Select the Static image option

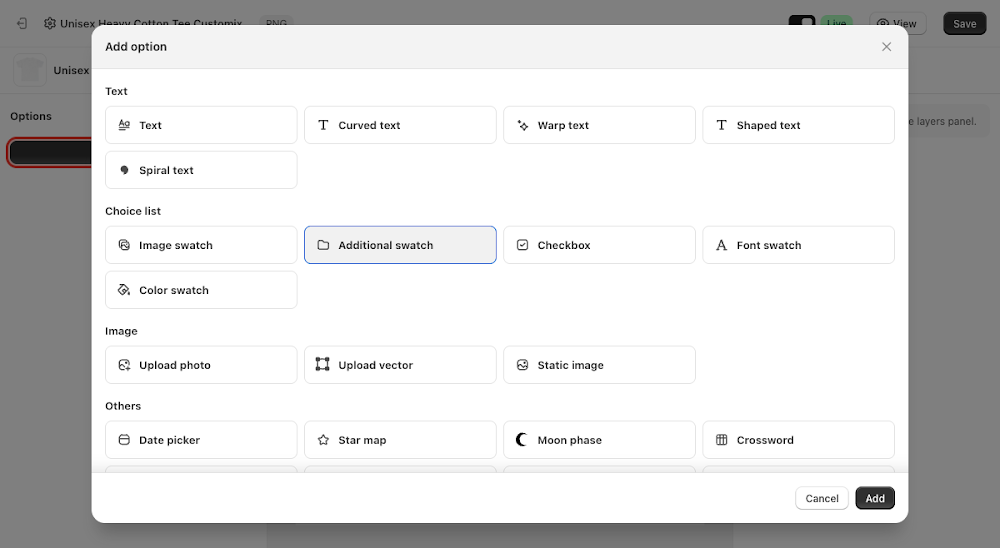tap(599, 365)
